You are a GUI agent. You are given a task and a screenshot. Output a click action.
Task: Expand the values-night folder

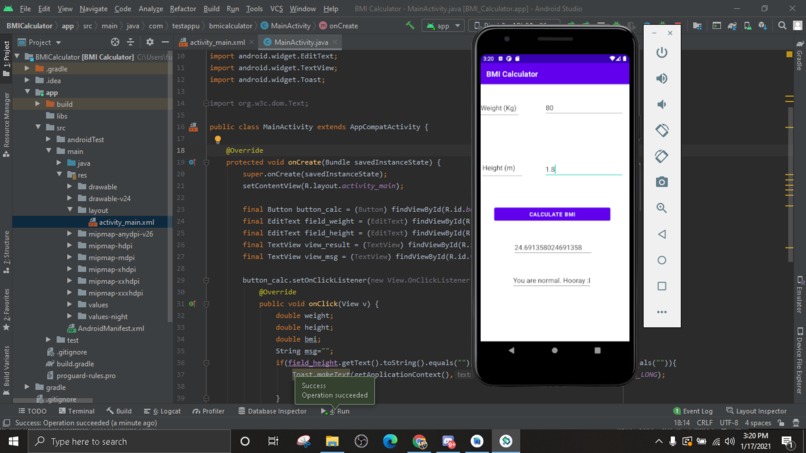tap(69, 316)
